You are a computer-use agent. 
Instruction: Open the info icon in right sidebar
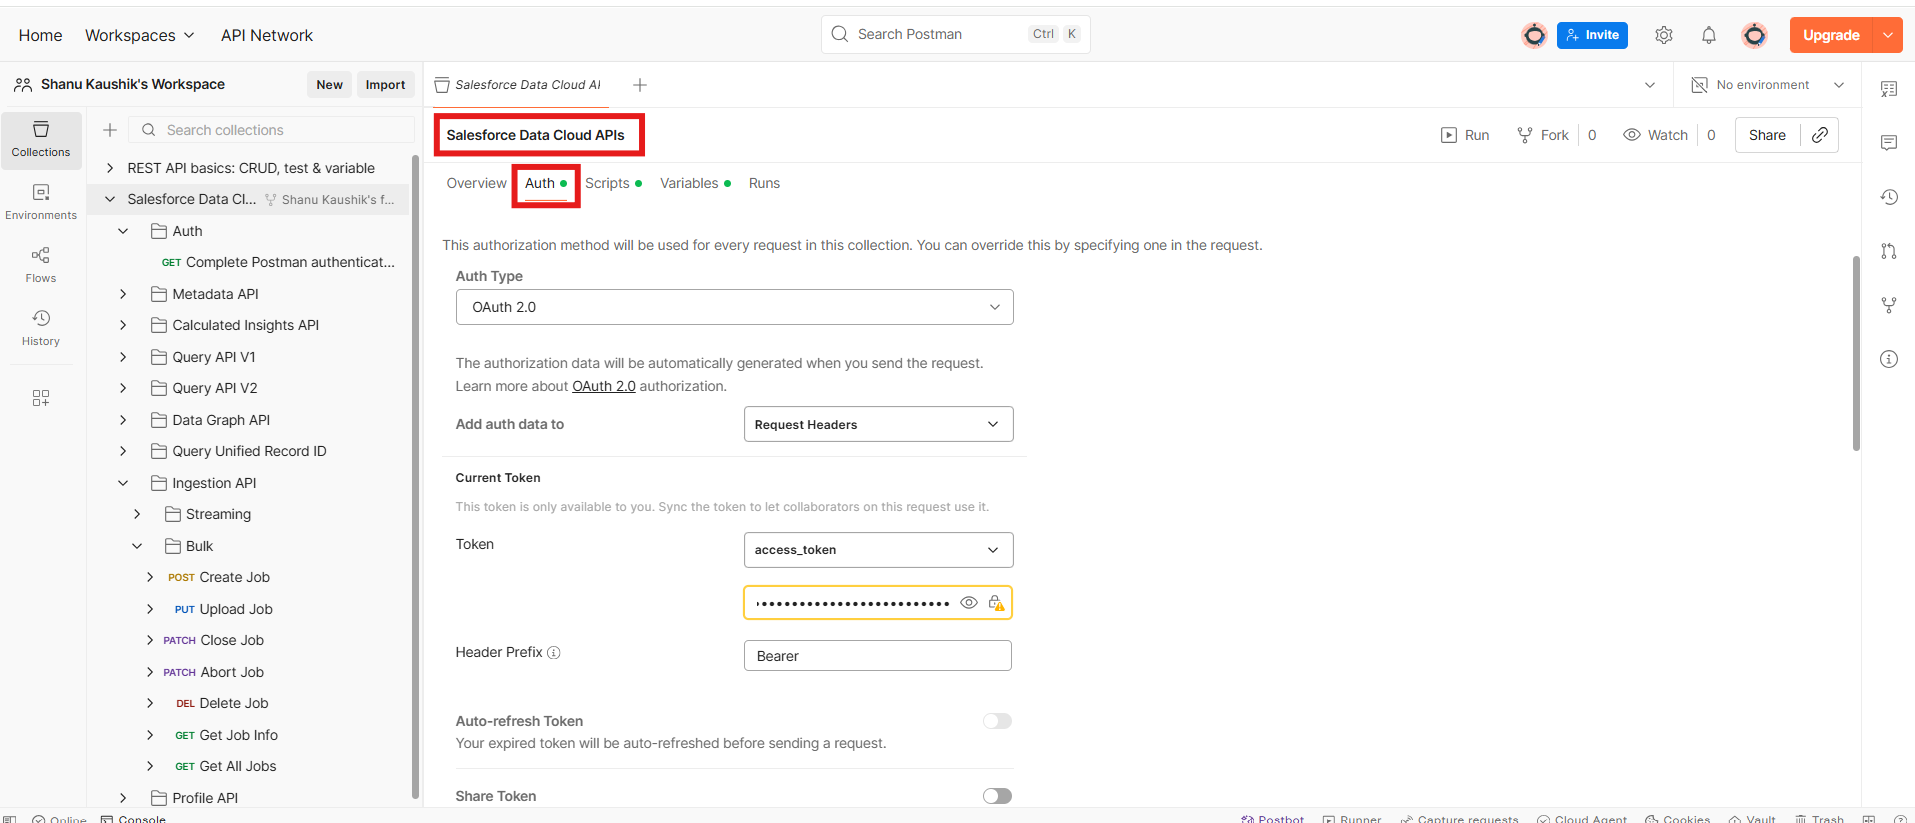point(1888,359)
